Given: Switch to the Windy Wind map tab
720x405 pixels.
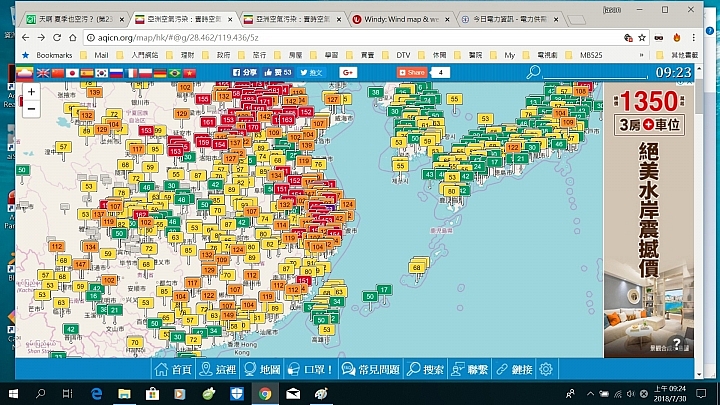Looking at the screenshot, I should click(x=400, y=19).
